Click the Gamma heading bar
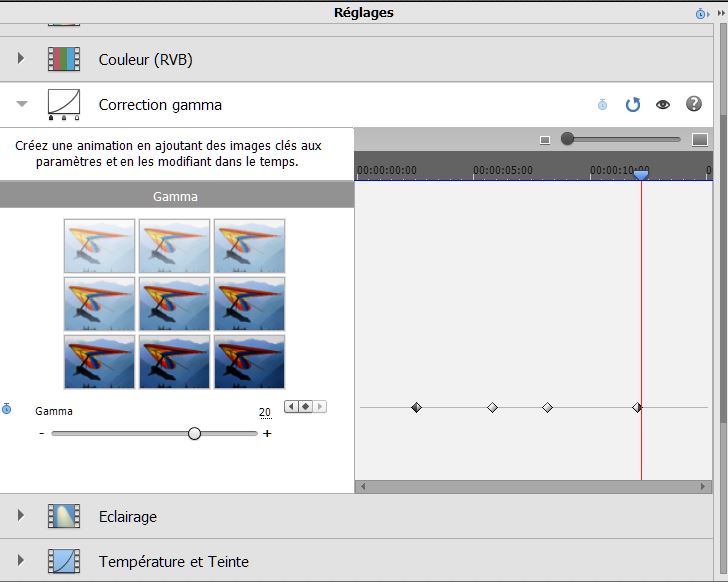728x582 pixels. point(175,197)
